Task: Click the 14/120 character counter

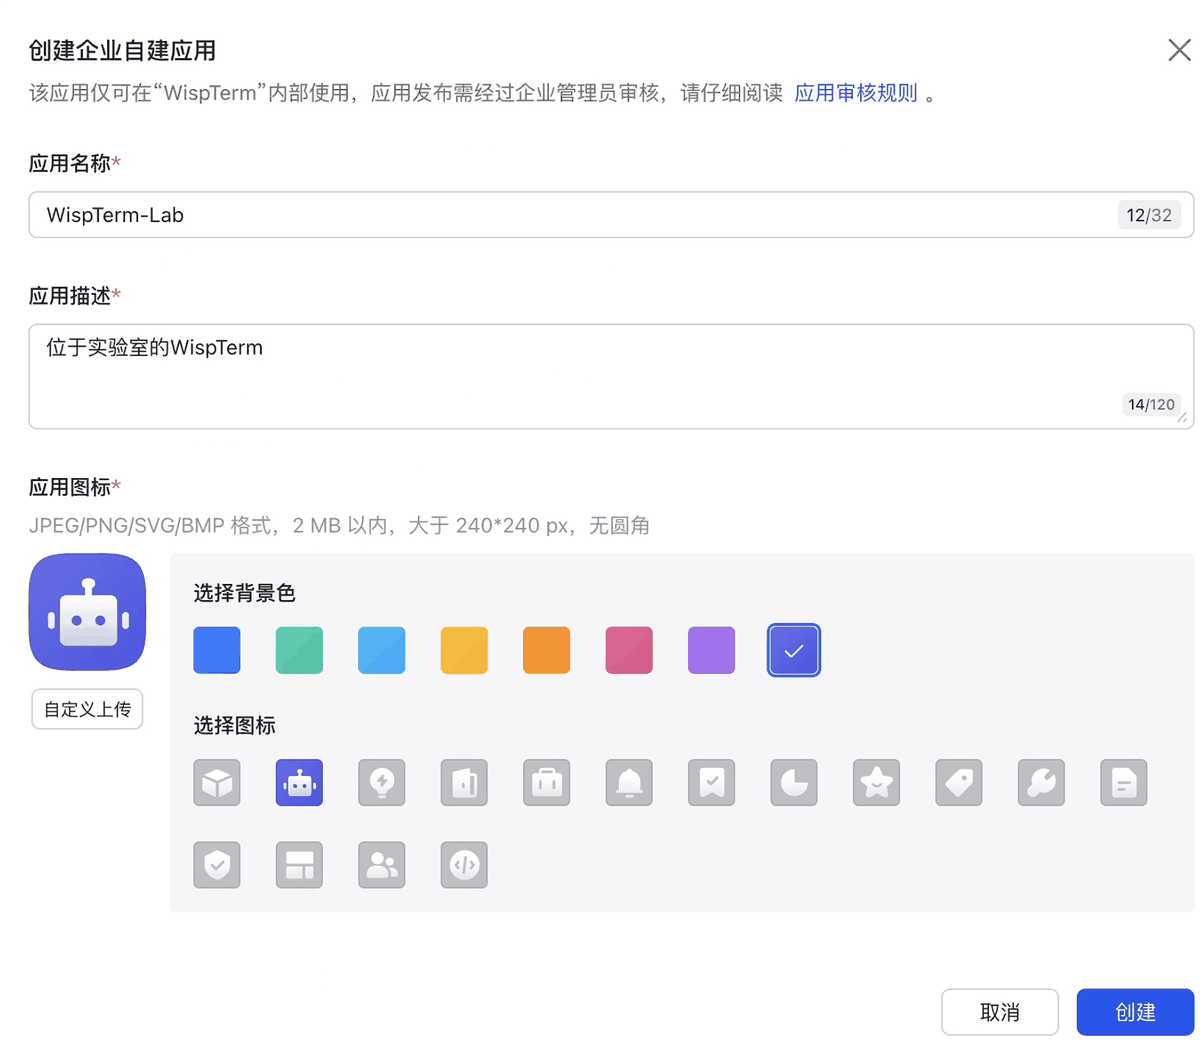Action: tap(1151, 405)
